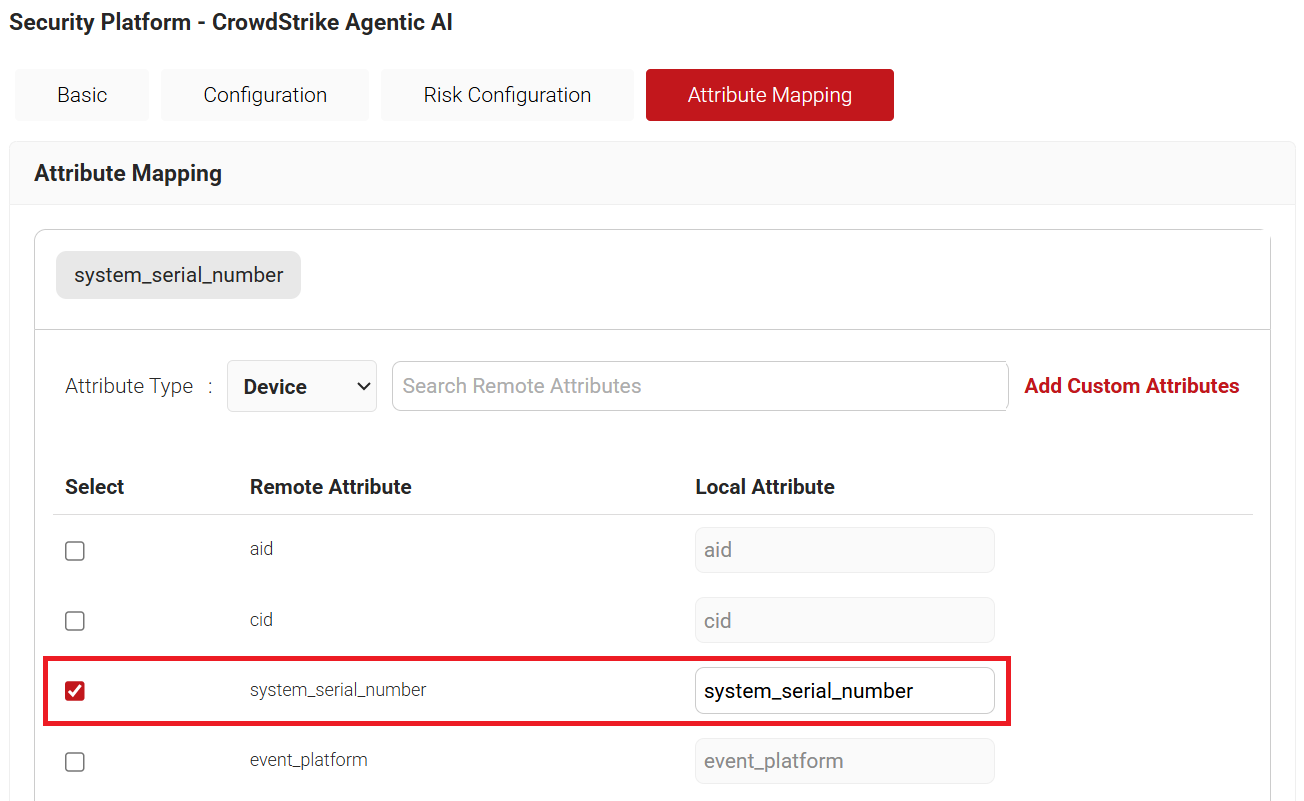Switch to the Basic tab
Viewport: 1304px width, 801px height.
(x=82, y=95)
